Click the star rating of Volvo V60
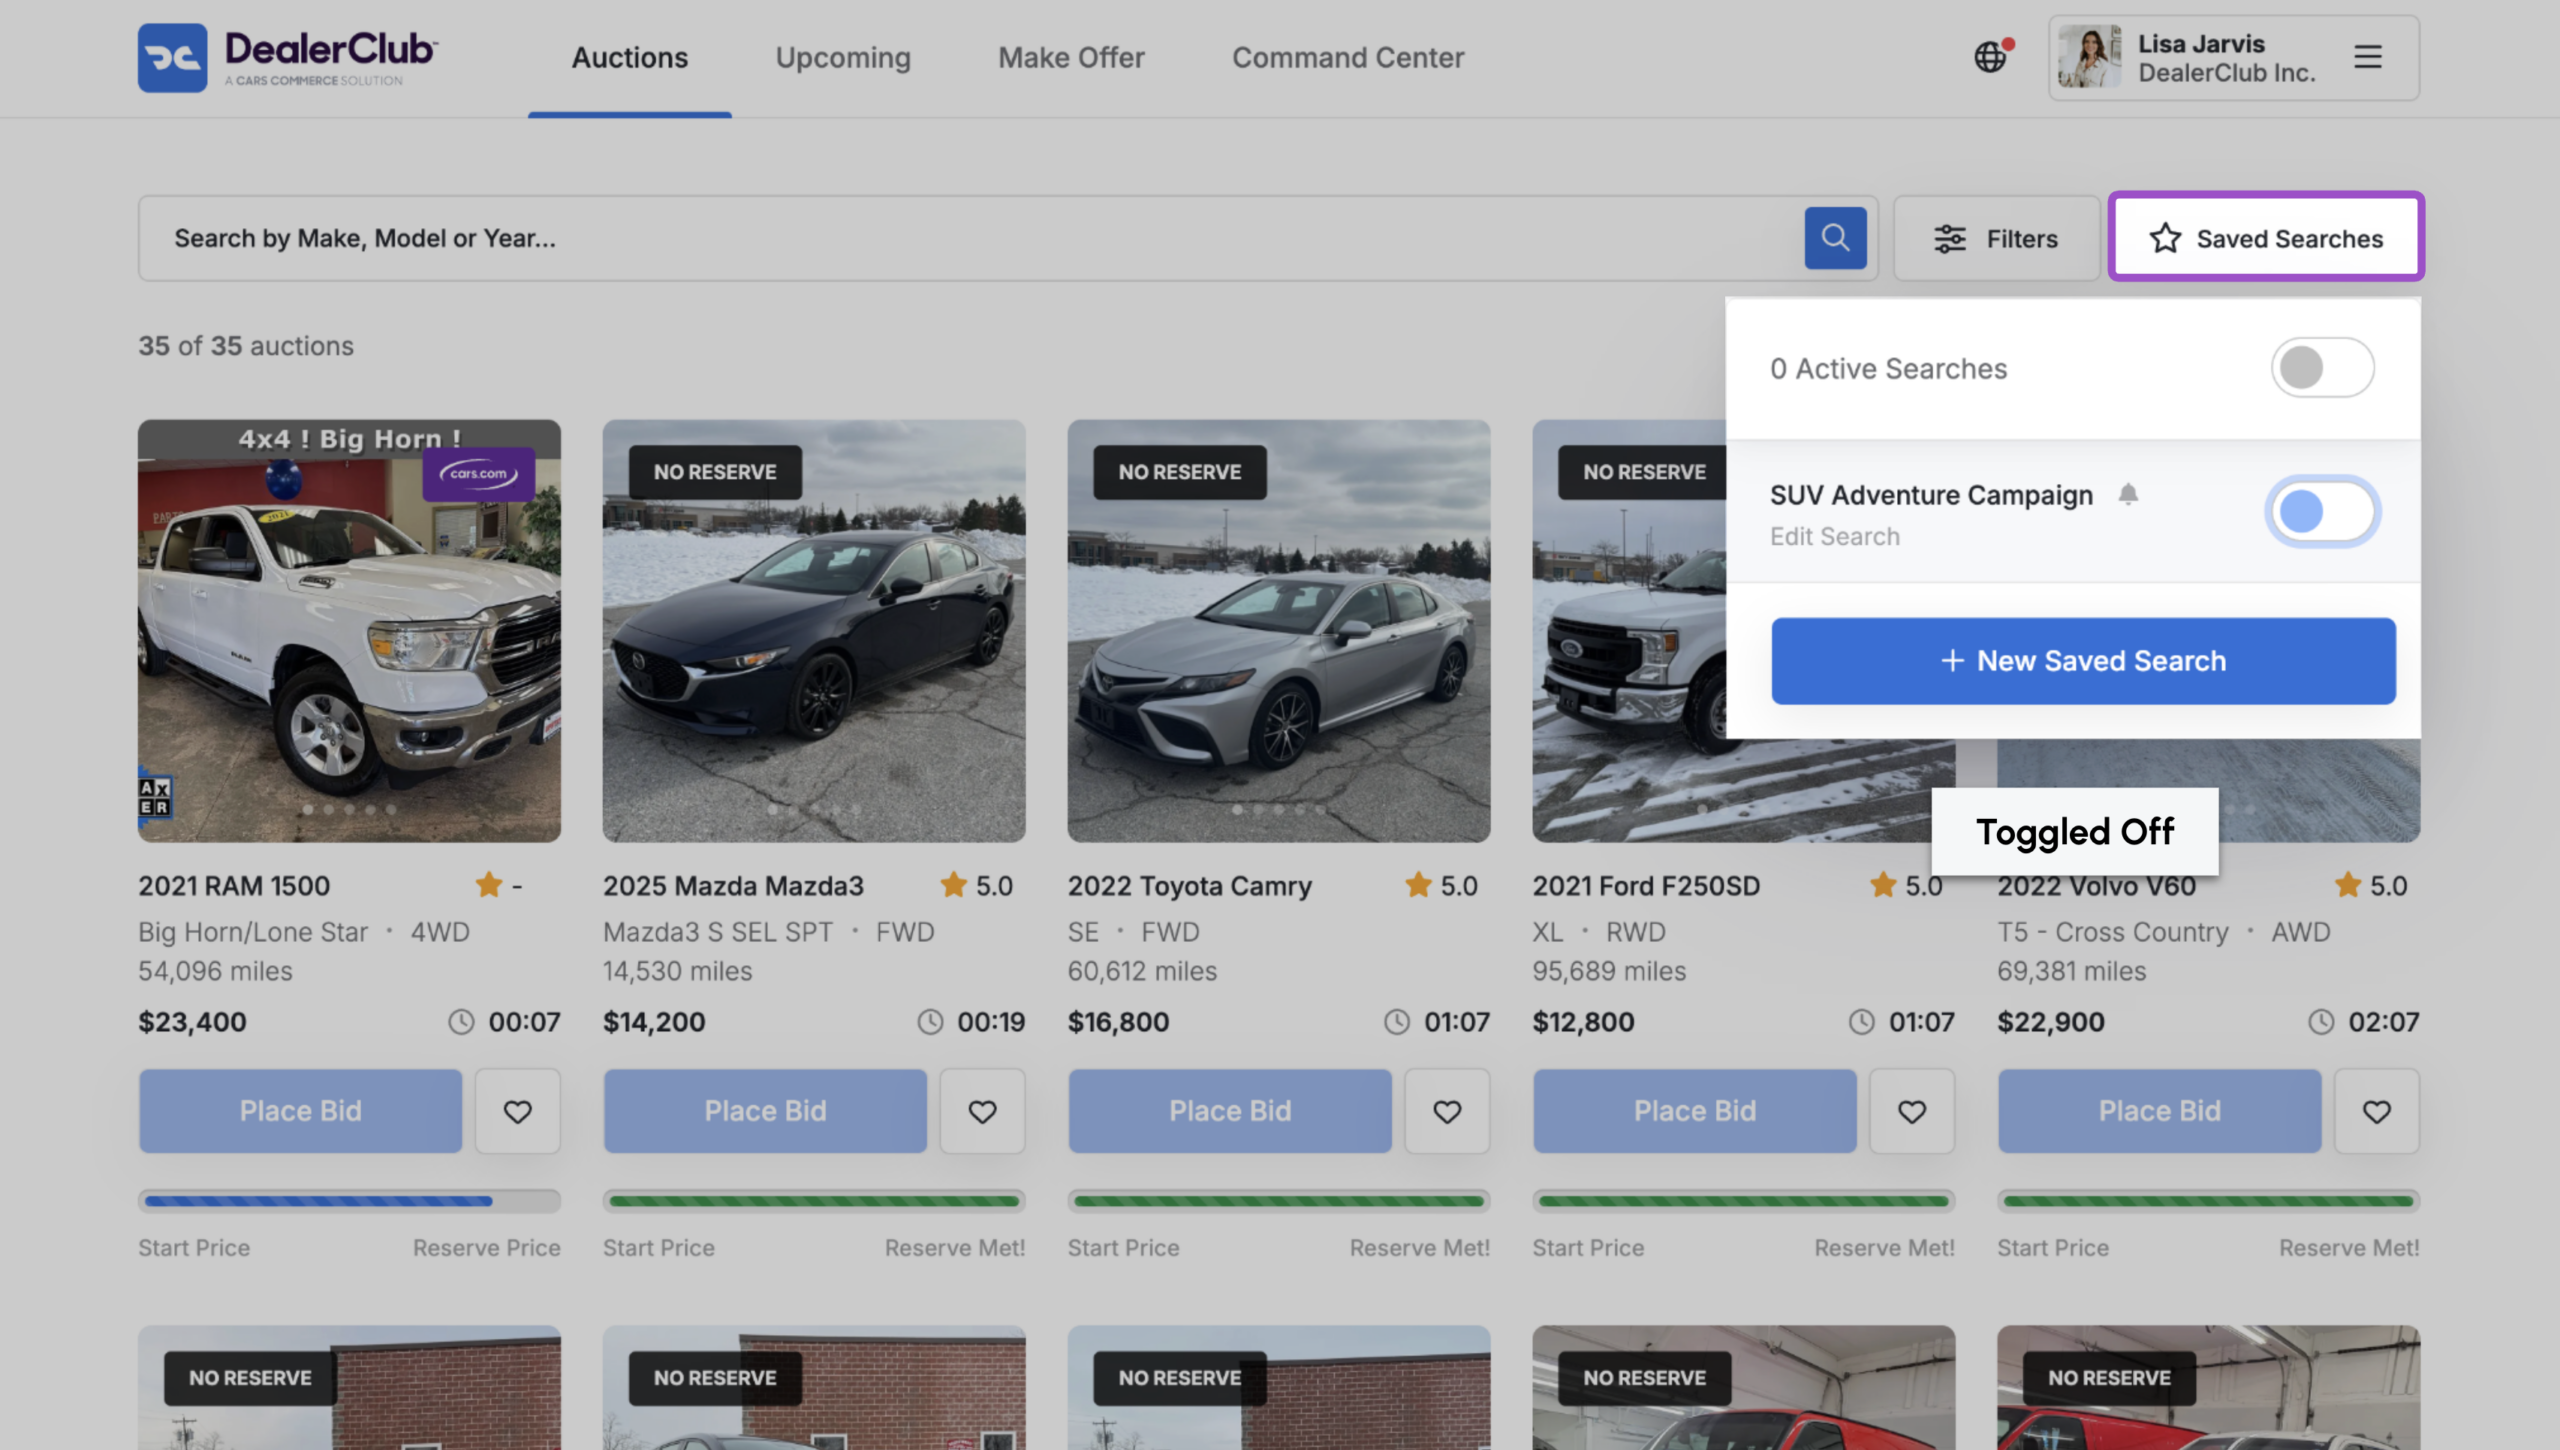This screenshot has height=1450, width=2560. pos(2371,885)
